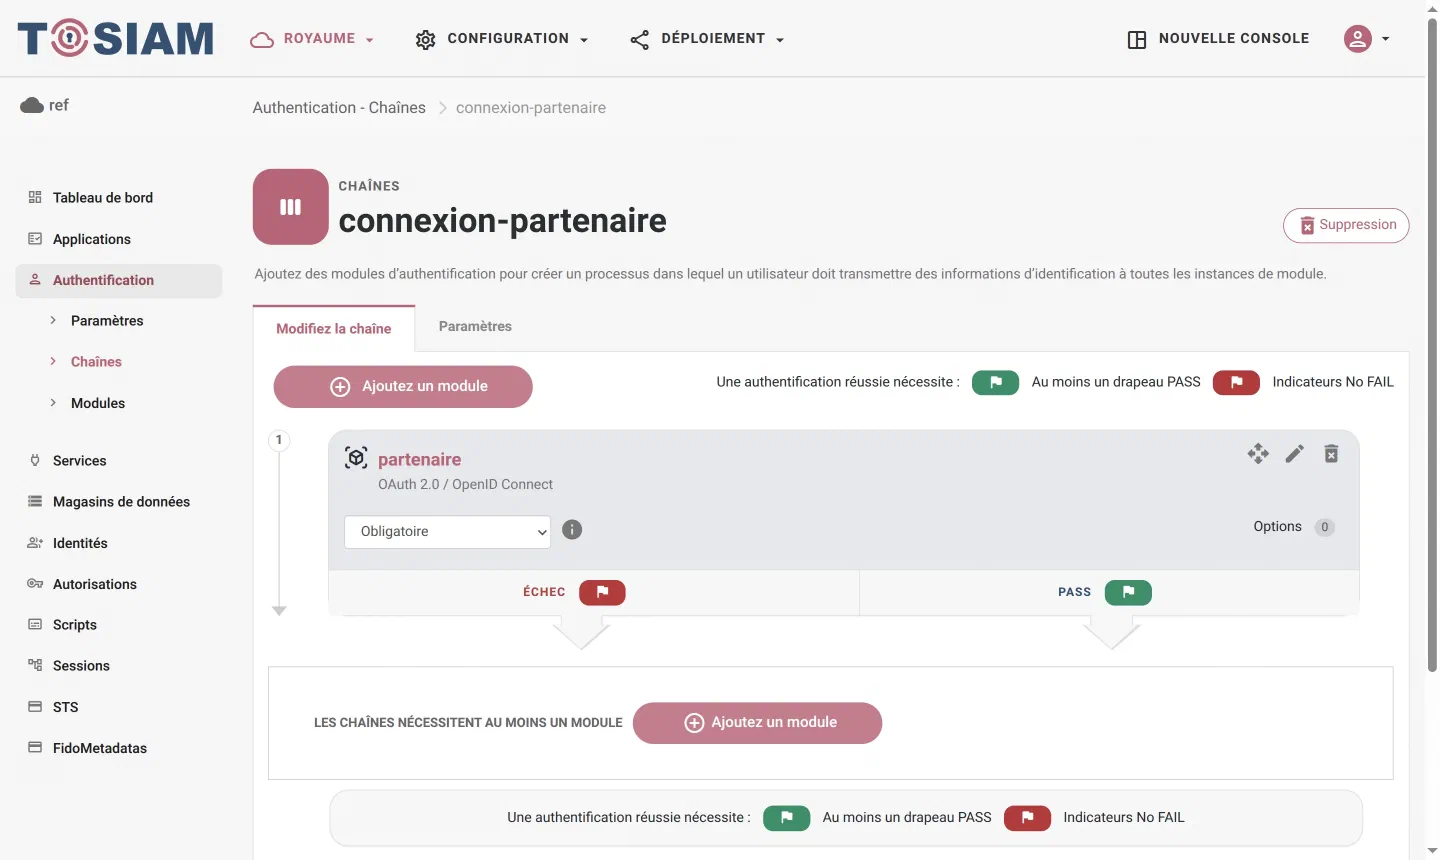
Task: Open the partenaire module link
Action: [x=420, y=460]
